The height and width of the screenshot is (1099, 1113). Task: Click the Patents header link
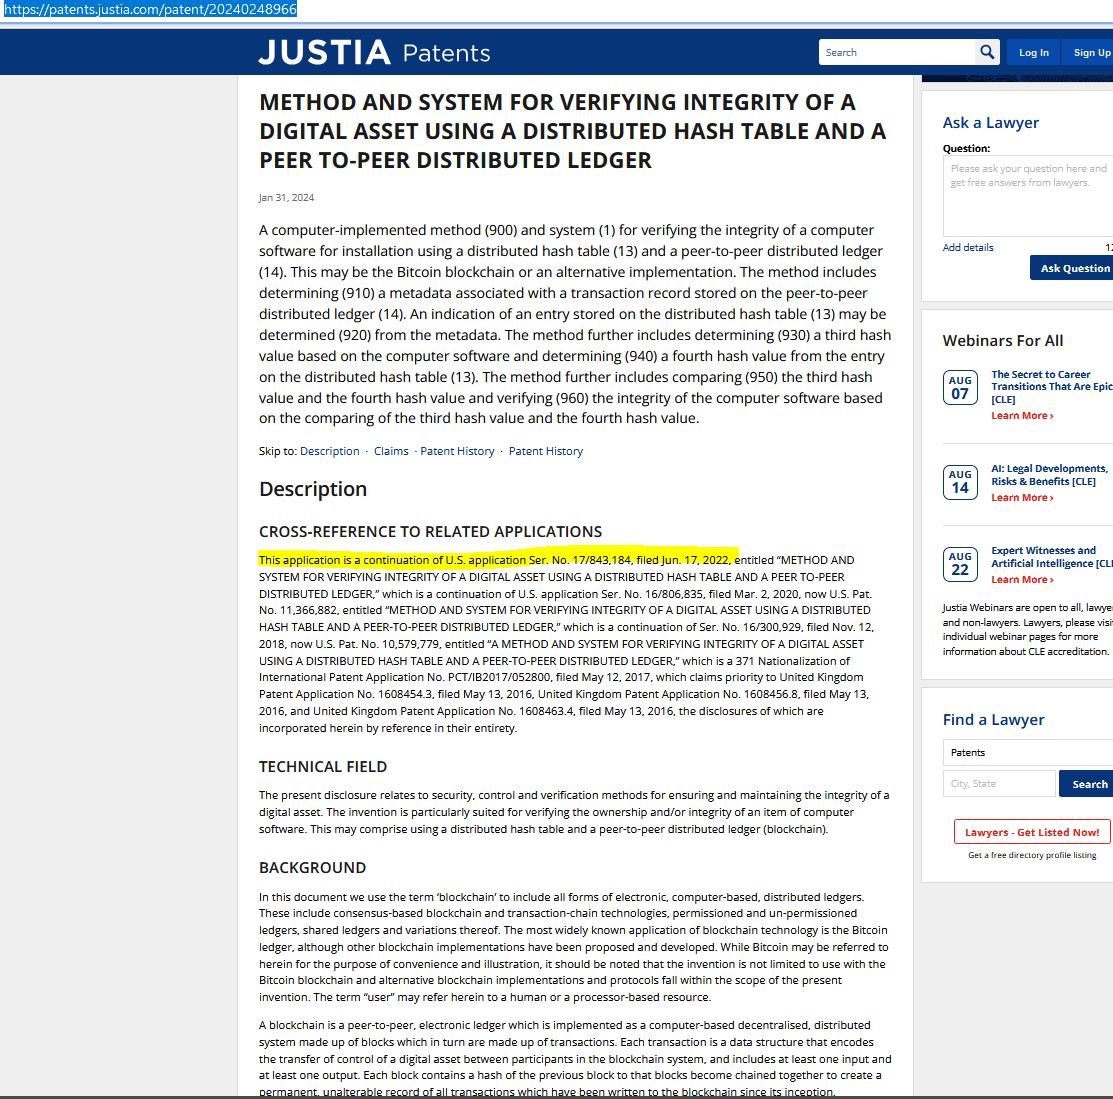(x=446, y=53)
